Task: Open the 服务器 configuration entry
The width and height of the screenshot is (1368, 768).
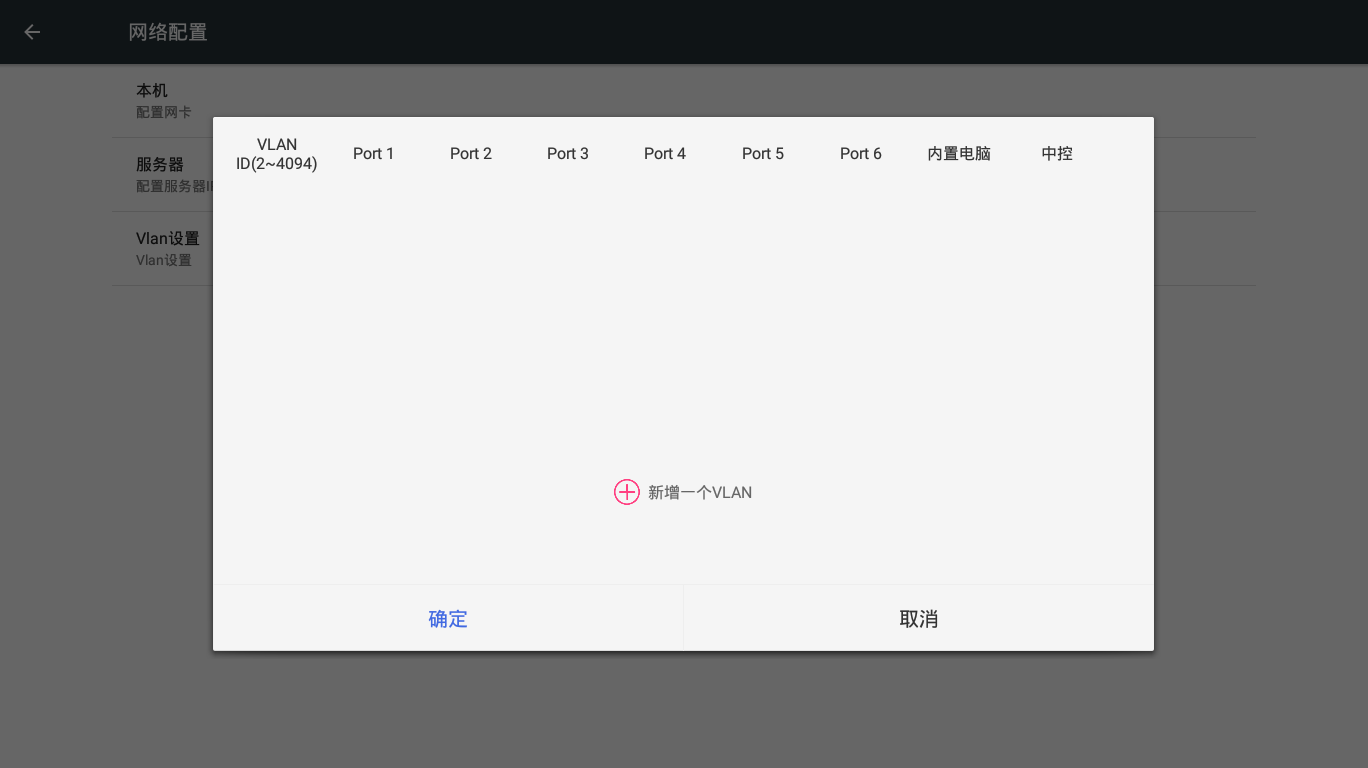Action: pyautogui.click(x=172, y=174)
